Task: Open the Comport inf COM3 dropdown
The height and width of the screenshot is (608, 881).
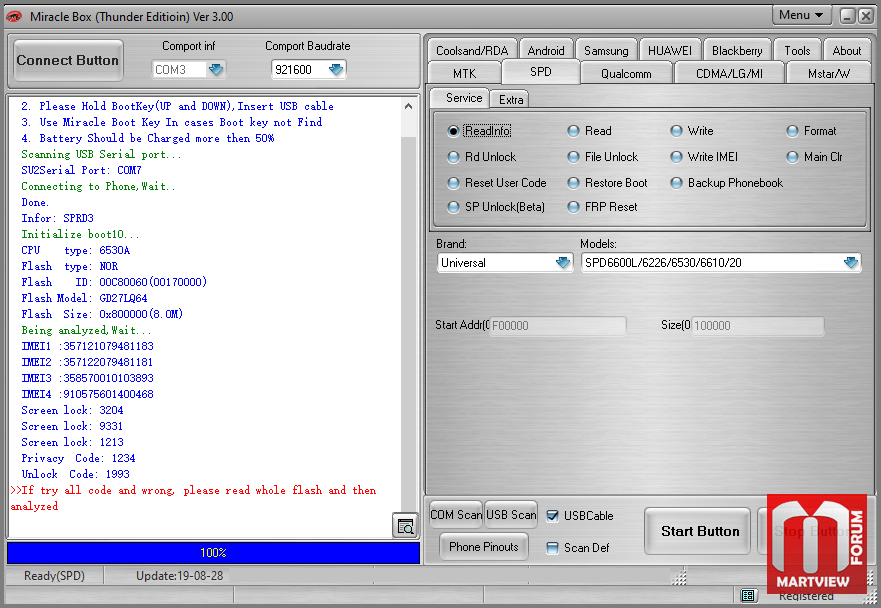Action: point(216,70)
